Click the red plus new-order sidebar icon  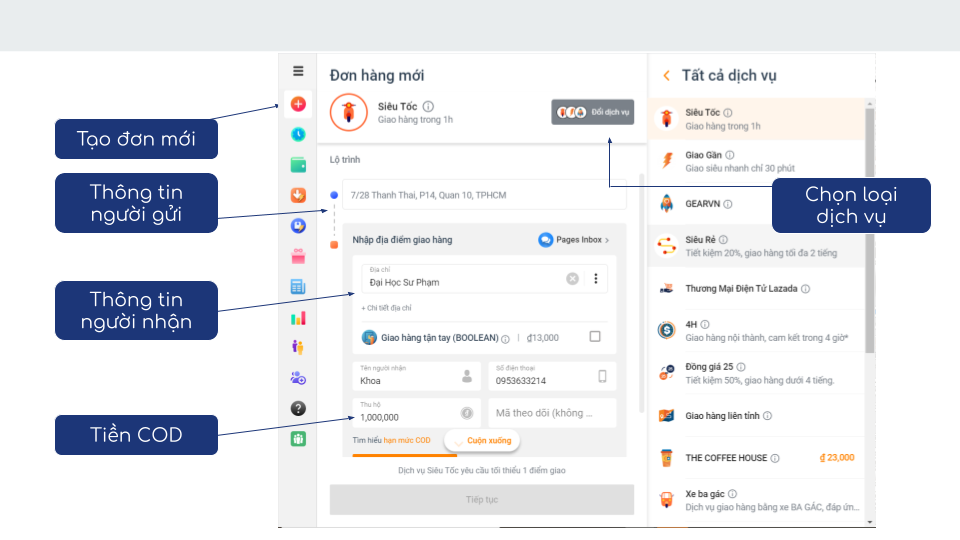tap(298, 104)
